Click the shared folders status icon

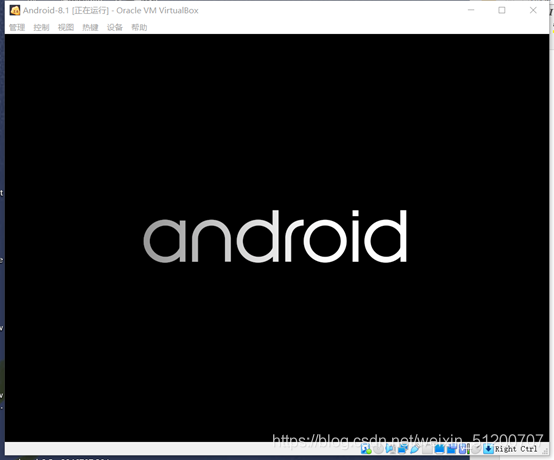[x=427, y=449]
